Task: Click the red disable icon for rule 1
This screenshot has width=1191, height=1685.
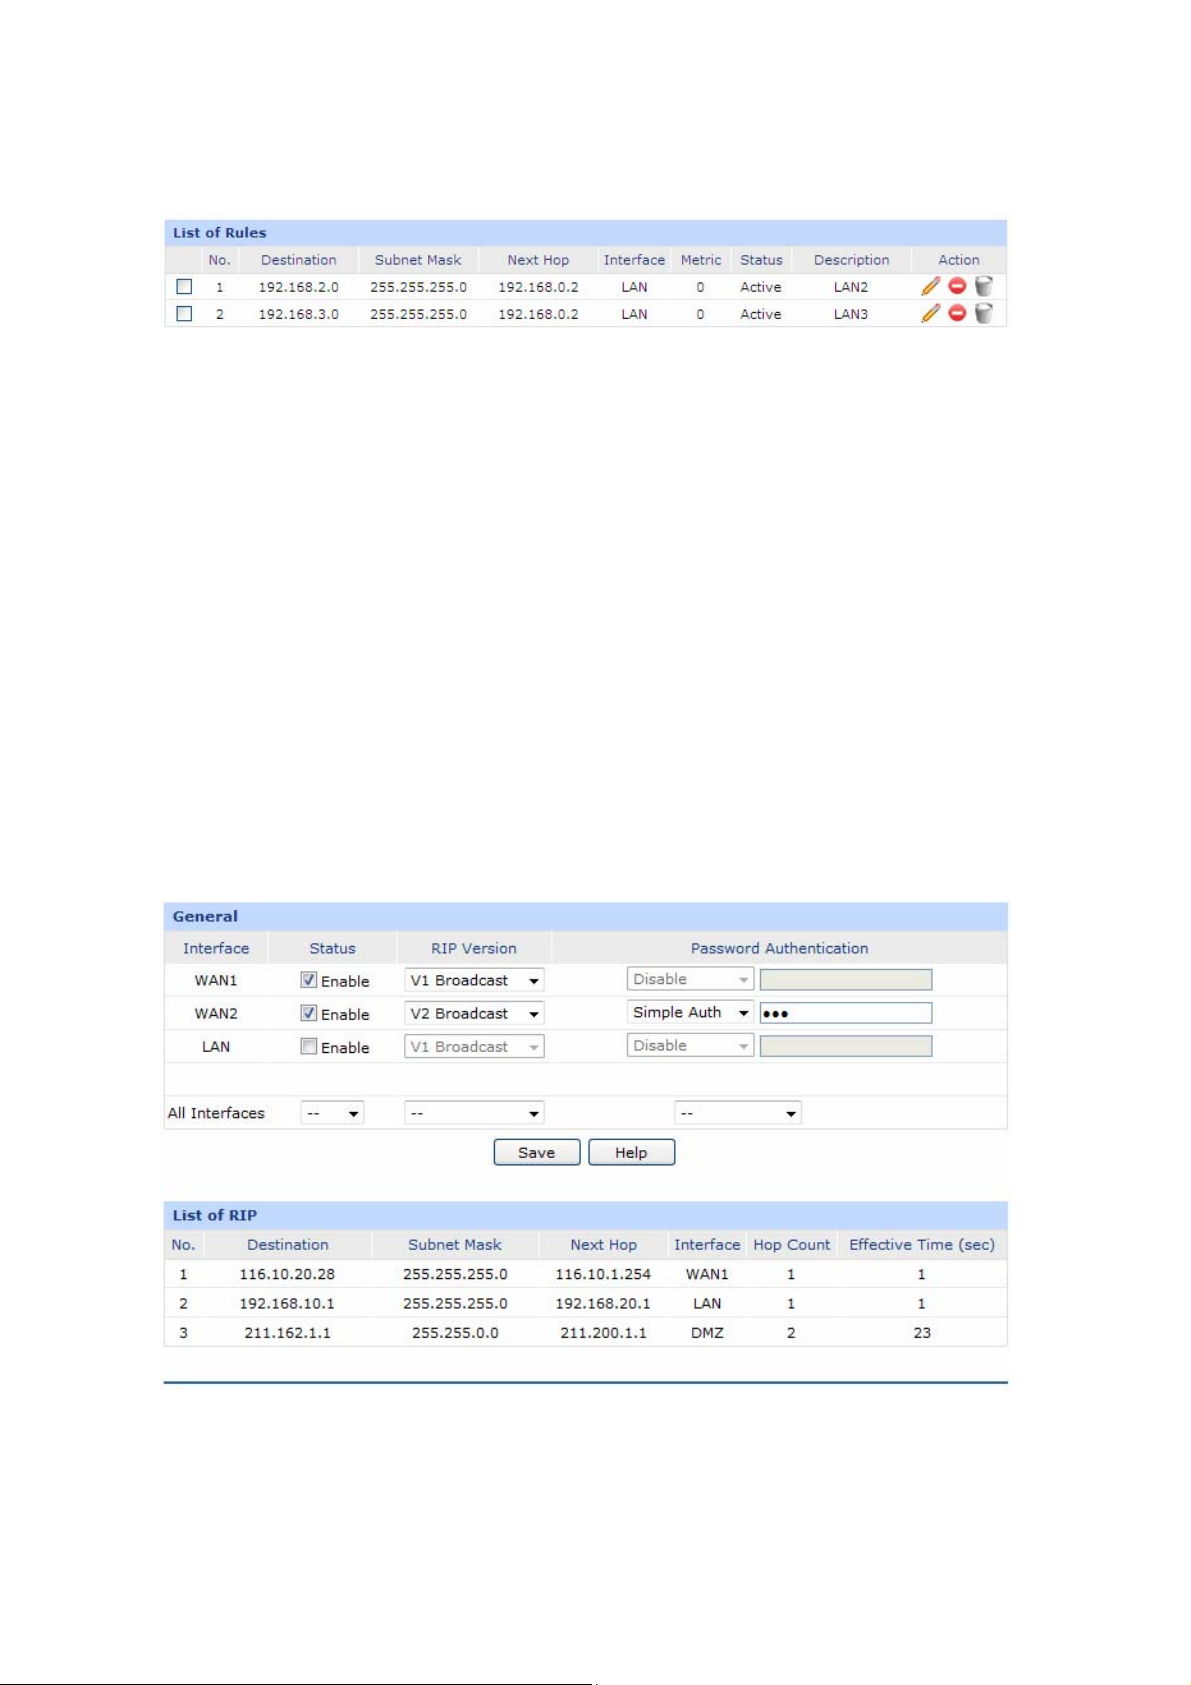Action: point(957,286)
